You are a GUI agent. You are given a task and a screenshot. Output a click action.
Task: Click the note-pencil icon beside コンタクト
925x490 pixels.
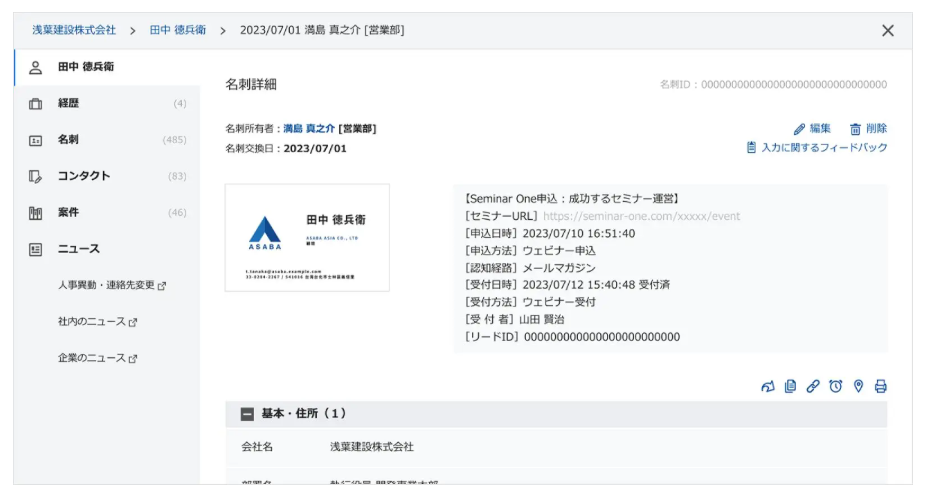[35, 176]
